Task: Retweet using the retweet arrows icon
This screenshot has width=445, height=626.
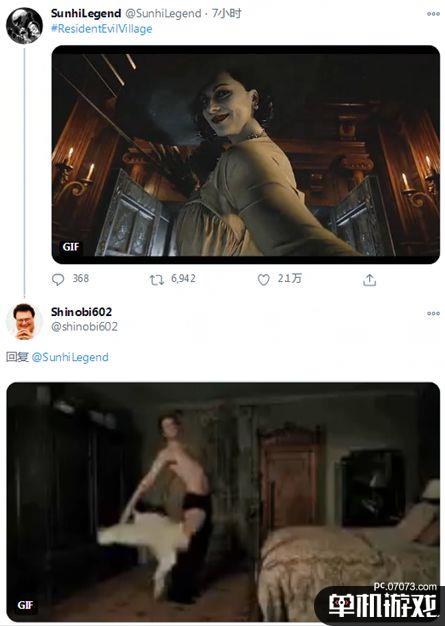Action: [156, 280]
